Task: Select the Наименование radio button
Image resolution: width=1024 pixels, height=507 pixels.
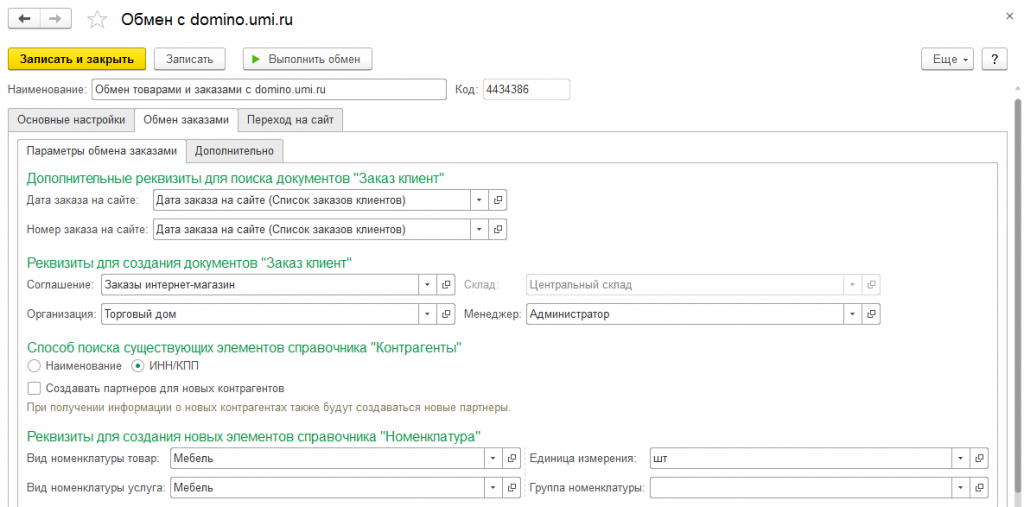Action: click(x=33, y=365)
